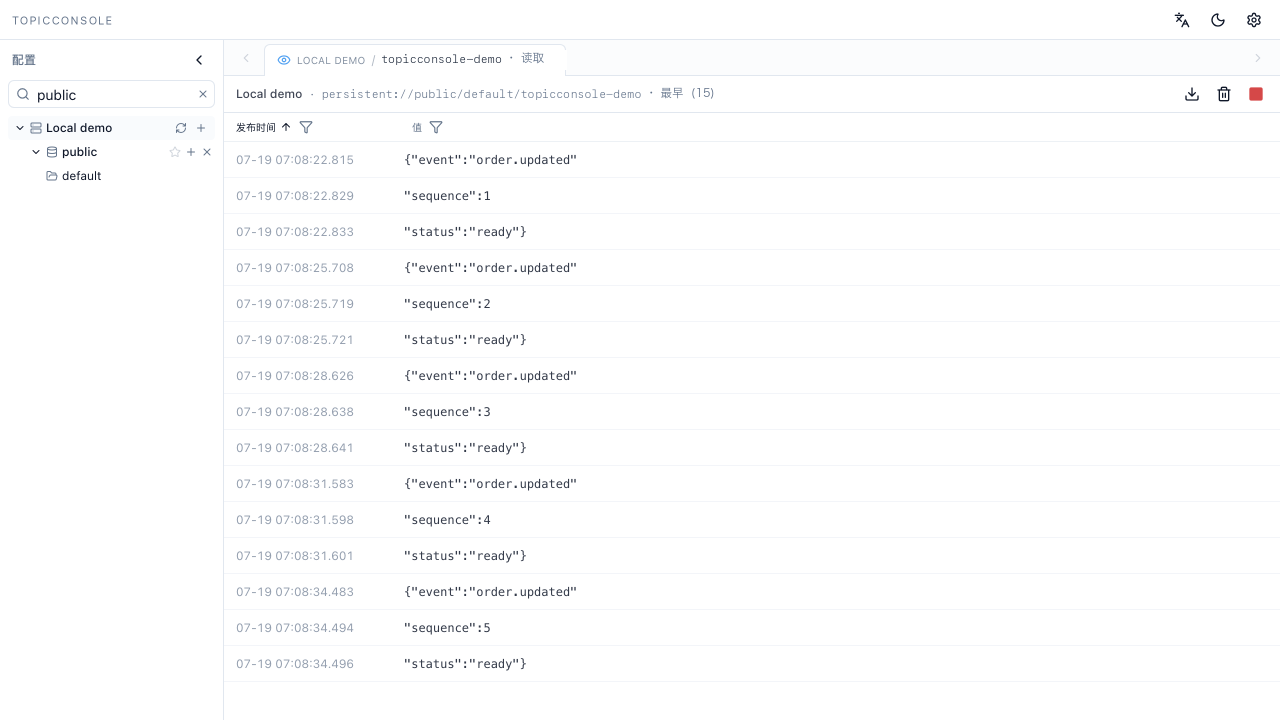Viewport: 1280px width, 720px height.
Task: Click the eye icon on the tab
Action: (284, 60)
